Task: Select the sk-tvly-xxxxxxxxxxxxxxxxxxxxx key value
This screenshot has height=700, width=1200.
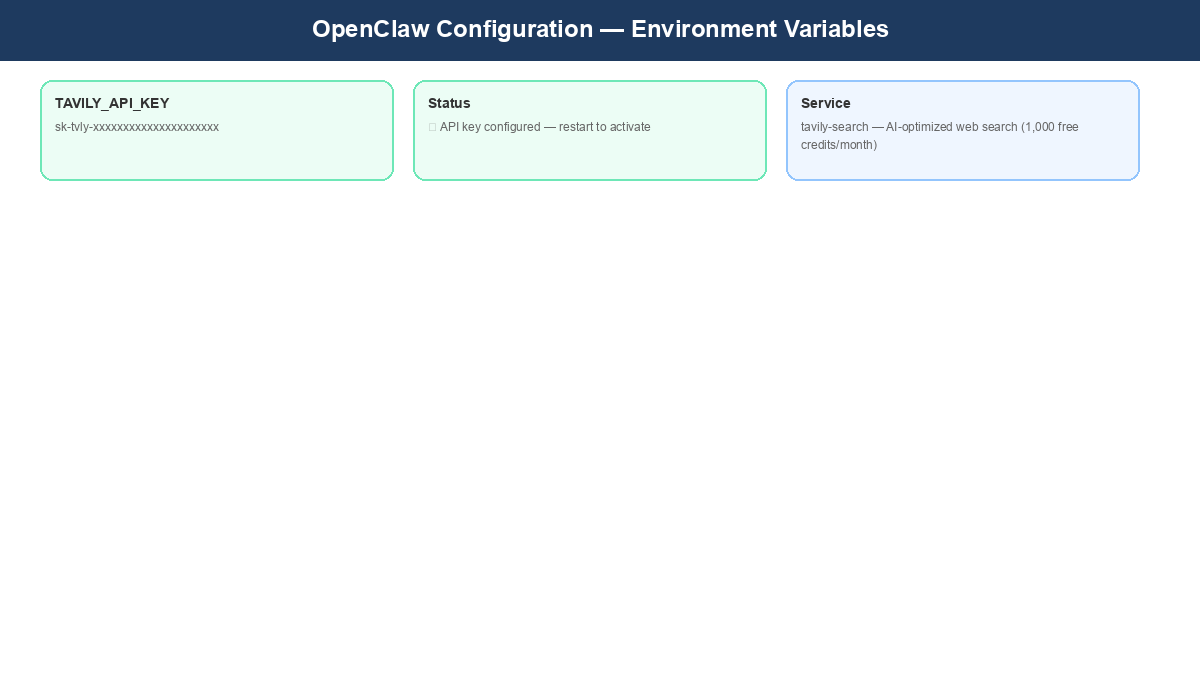Action: [x=137, y=127]
